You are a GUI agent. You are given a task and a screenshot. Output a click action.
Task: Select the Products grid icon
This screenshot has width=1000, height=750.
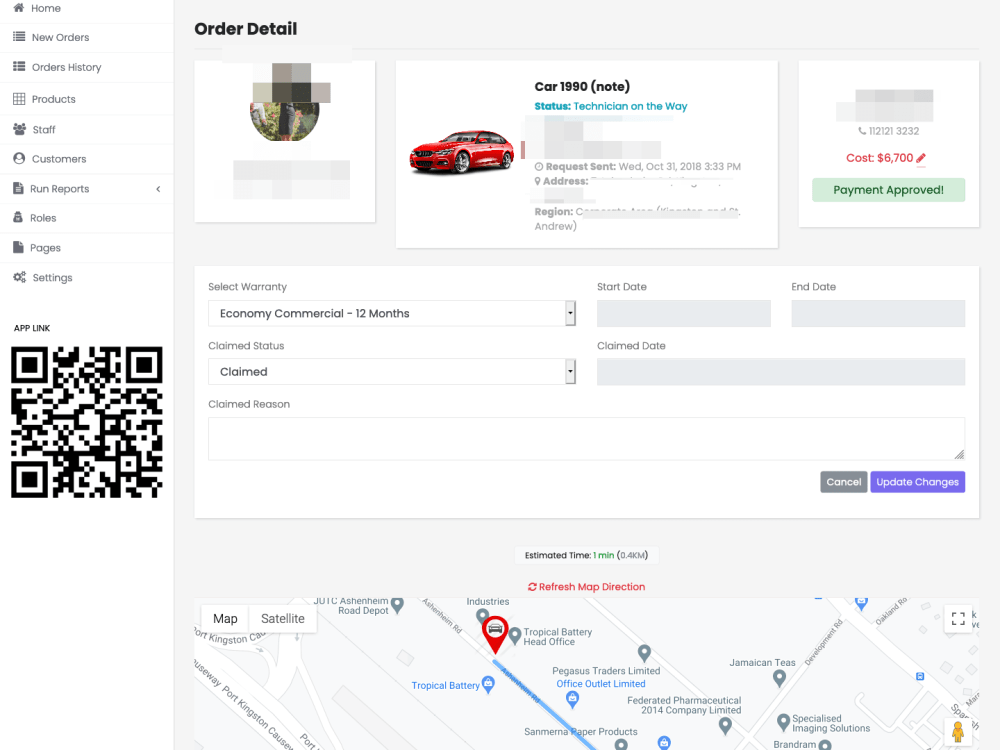coord(21,98)
